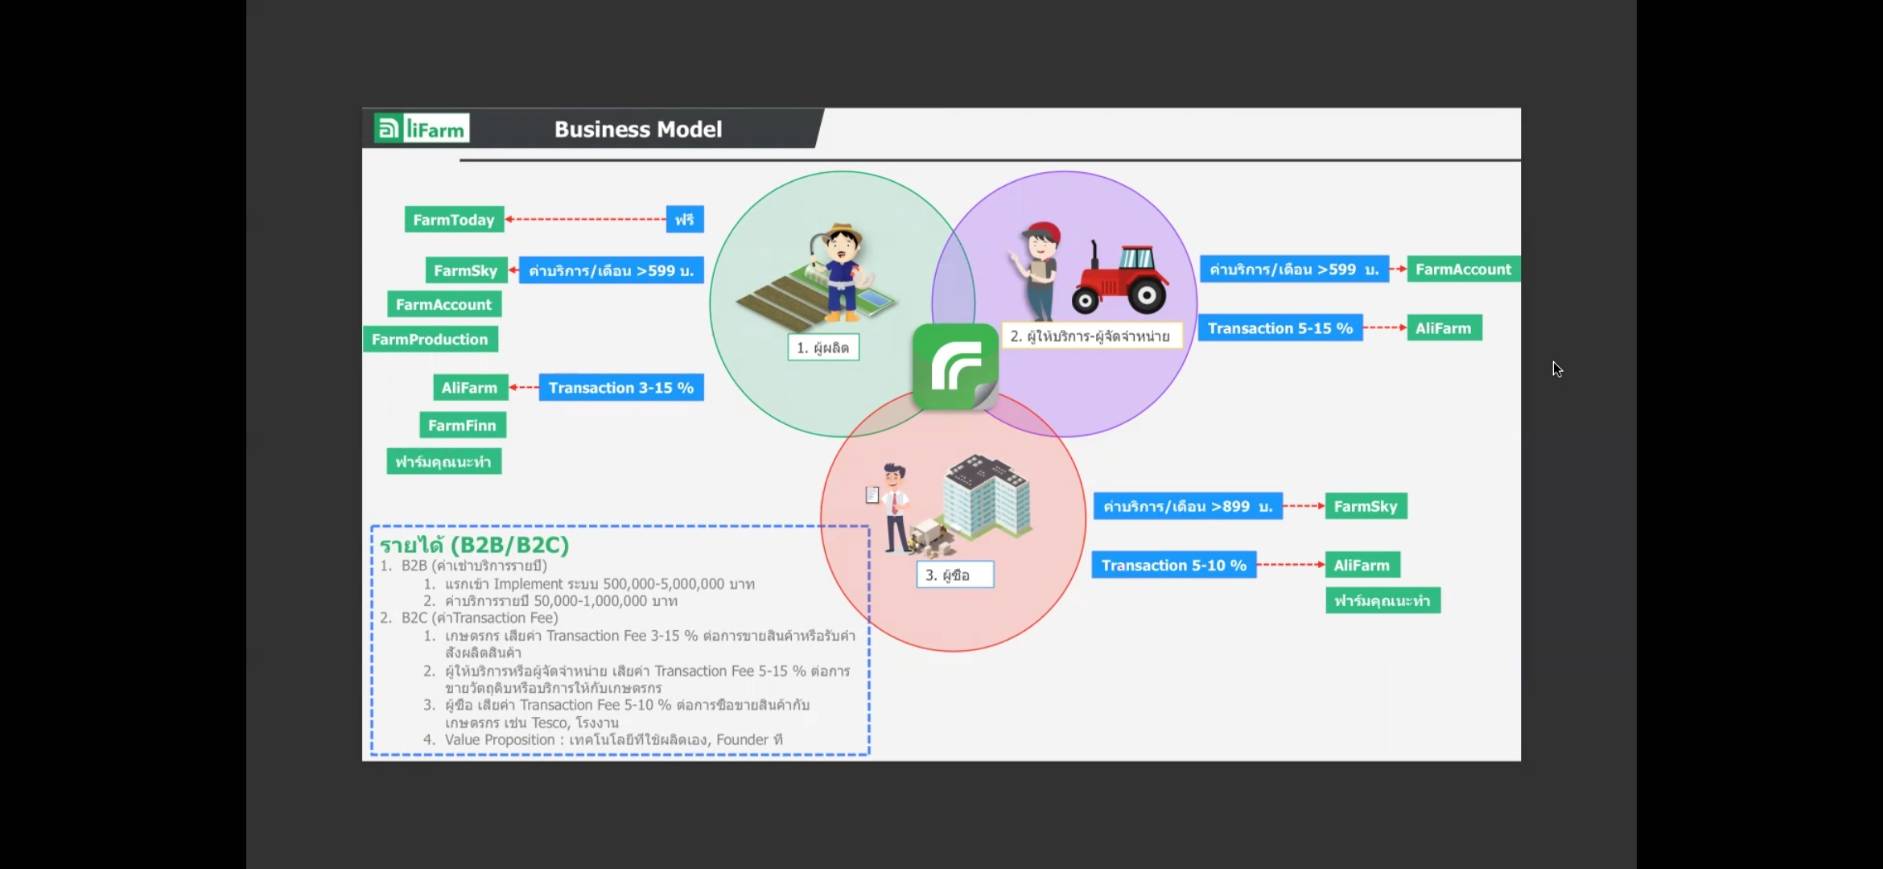Select FarmSky label beside the >899 fee
Screen dimensions: 1883x869
click(x=1366, y=506)
